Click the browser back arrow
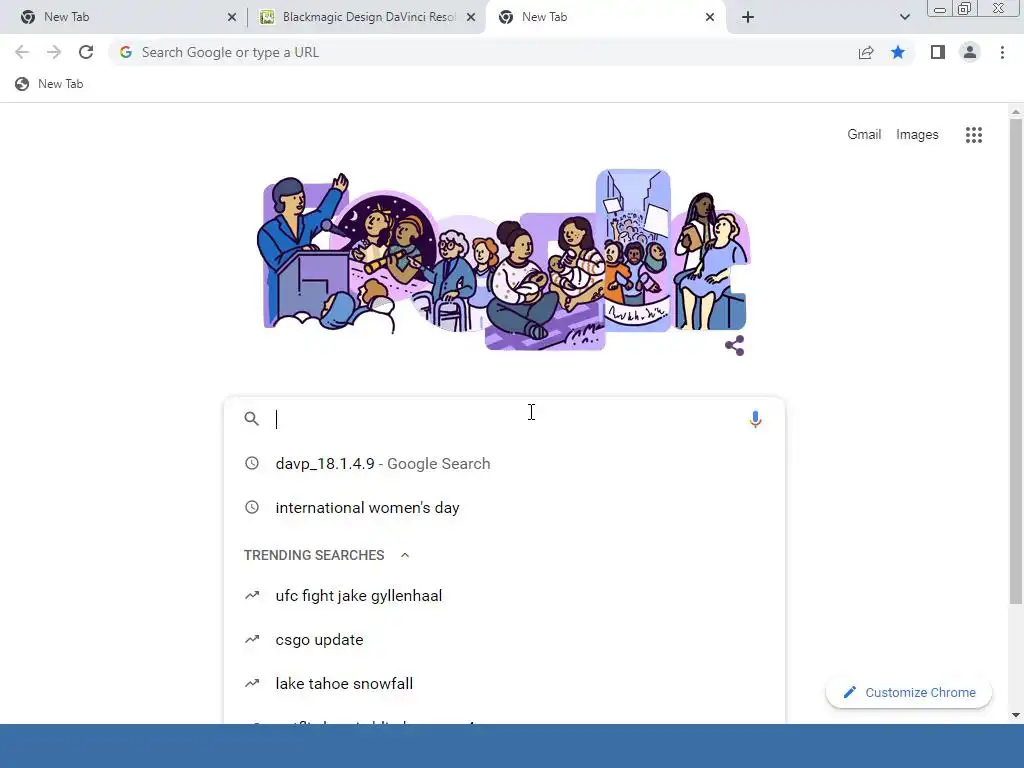1024x768 pixels. pos(22,52)
